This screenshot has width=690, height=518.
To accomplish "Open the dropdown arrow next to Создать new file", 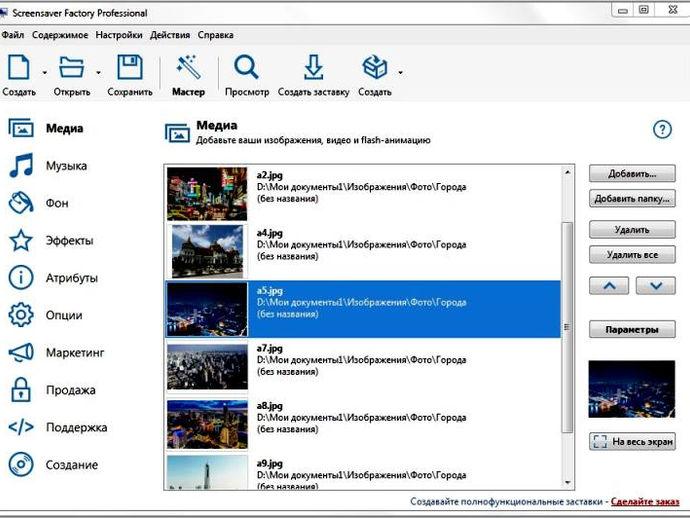I will click(44, 72).
